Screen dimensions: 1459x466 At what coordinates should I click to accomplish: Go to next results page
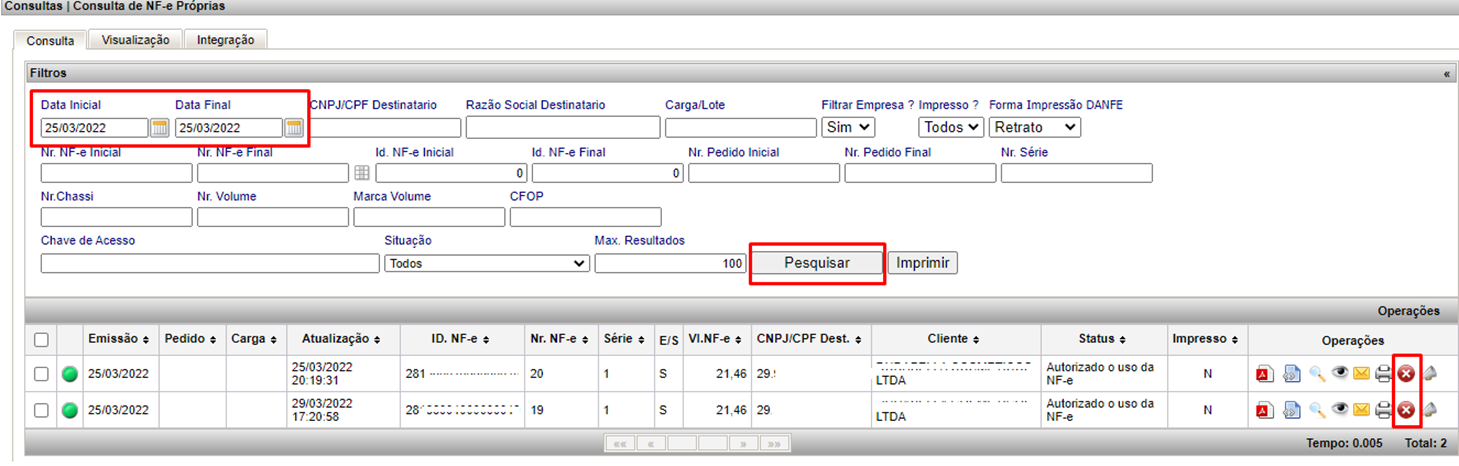pos(743,443)
